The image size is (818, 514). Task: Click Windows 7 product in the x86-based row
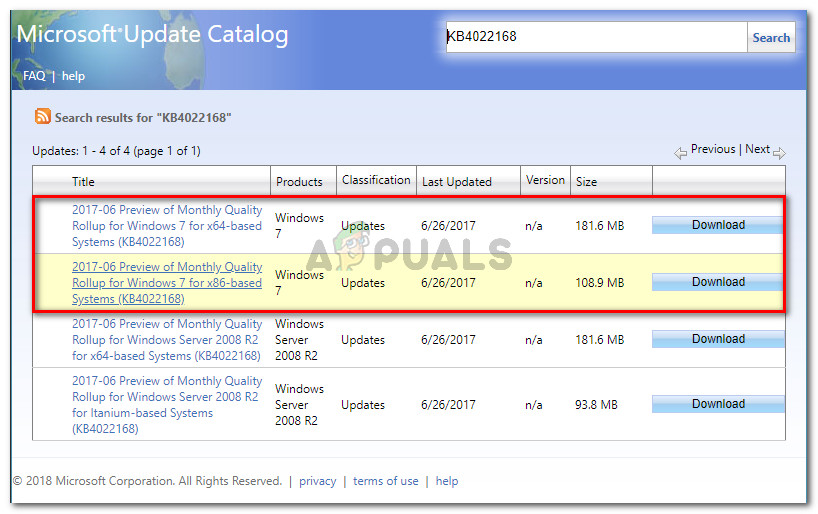(299, 282)
